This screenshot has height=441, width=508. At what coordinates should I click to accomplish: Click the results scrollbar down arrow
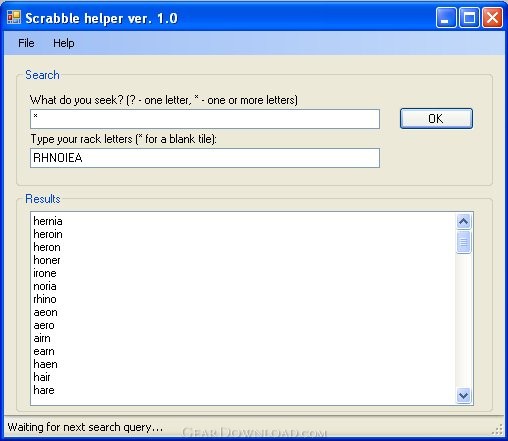[x=463, y=396]
